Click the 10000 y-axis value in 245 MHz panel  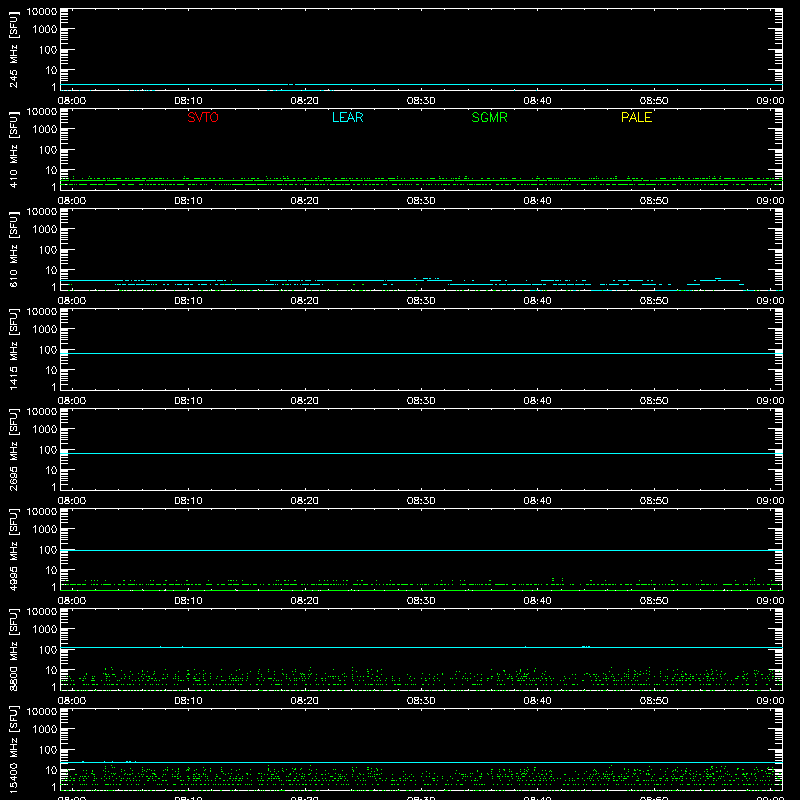pos(42,12)
